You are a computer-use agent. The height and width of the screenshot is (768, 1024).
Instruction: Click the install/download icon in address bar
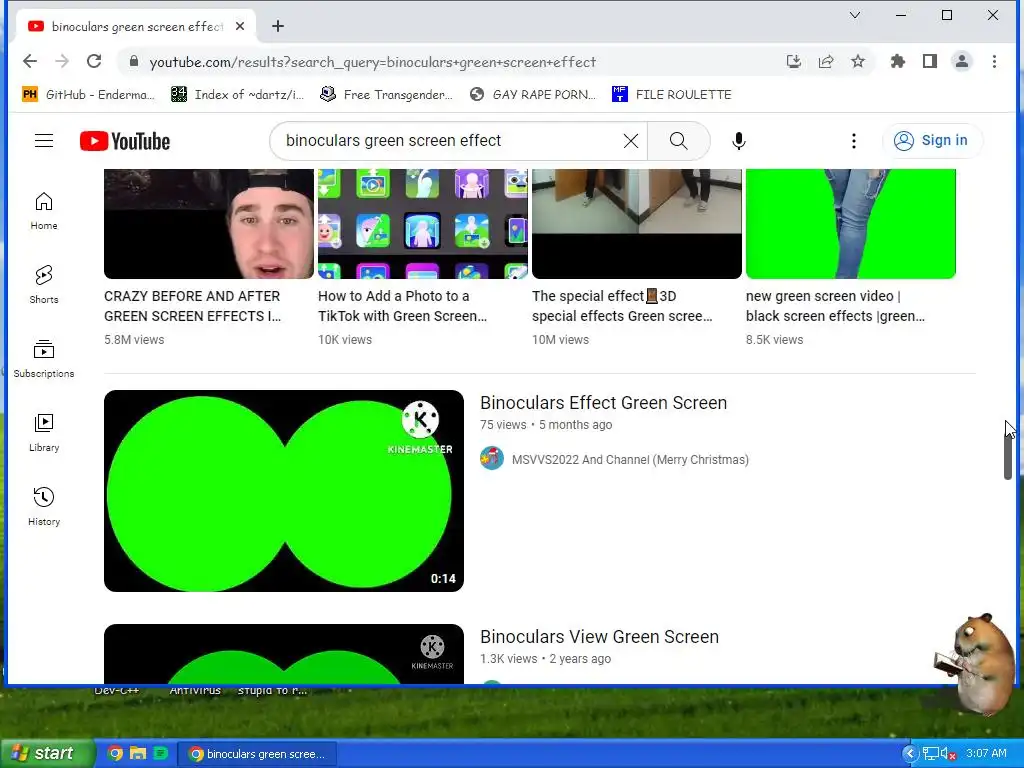tap(793, 61)
